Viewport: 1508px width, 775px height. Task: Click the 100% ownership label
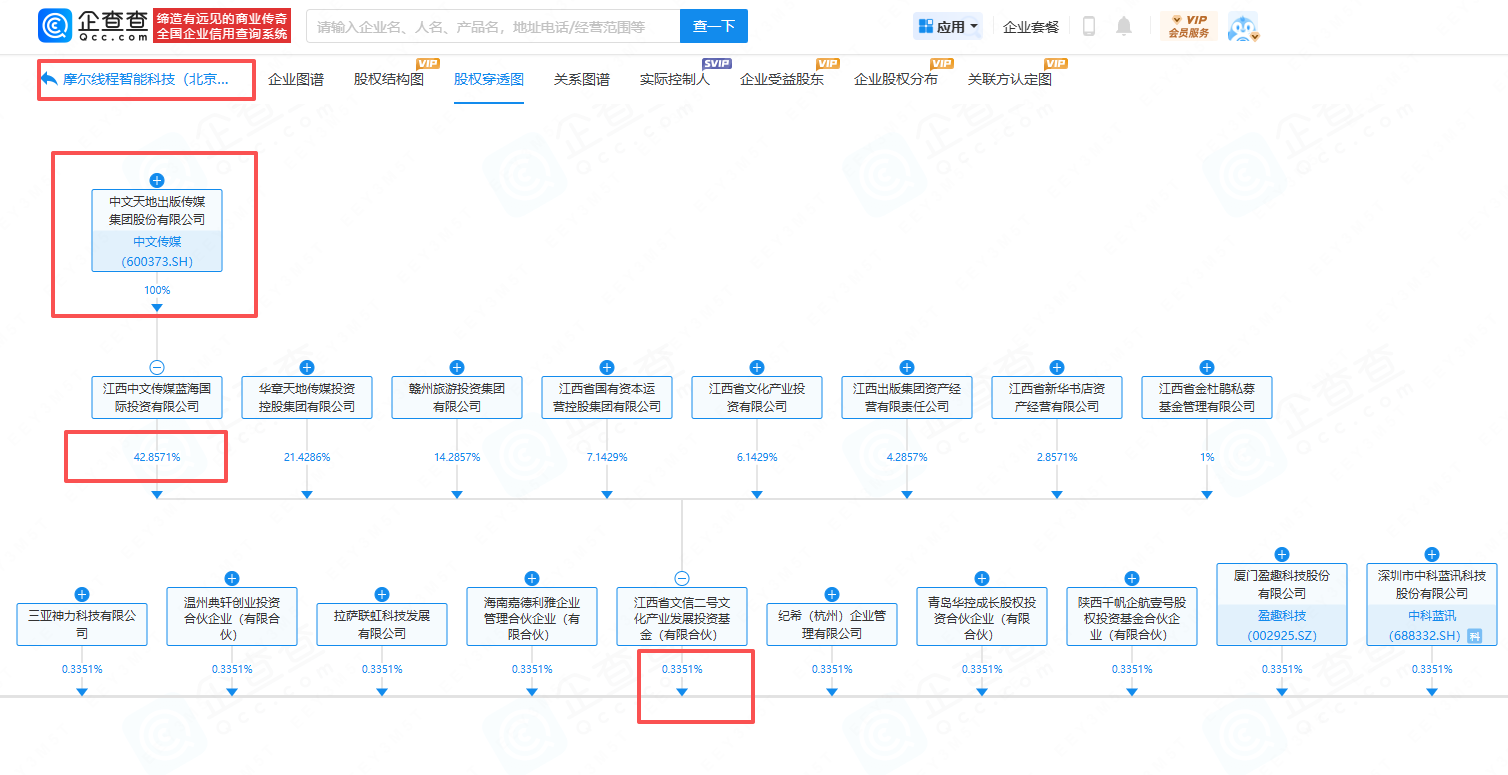pos(157,290)
